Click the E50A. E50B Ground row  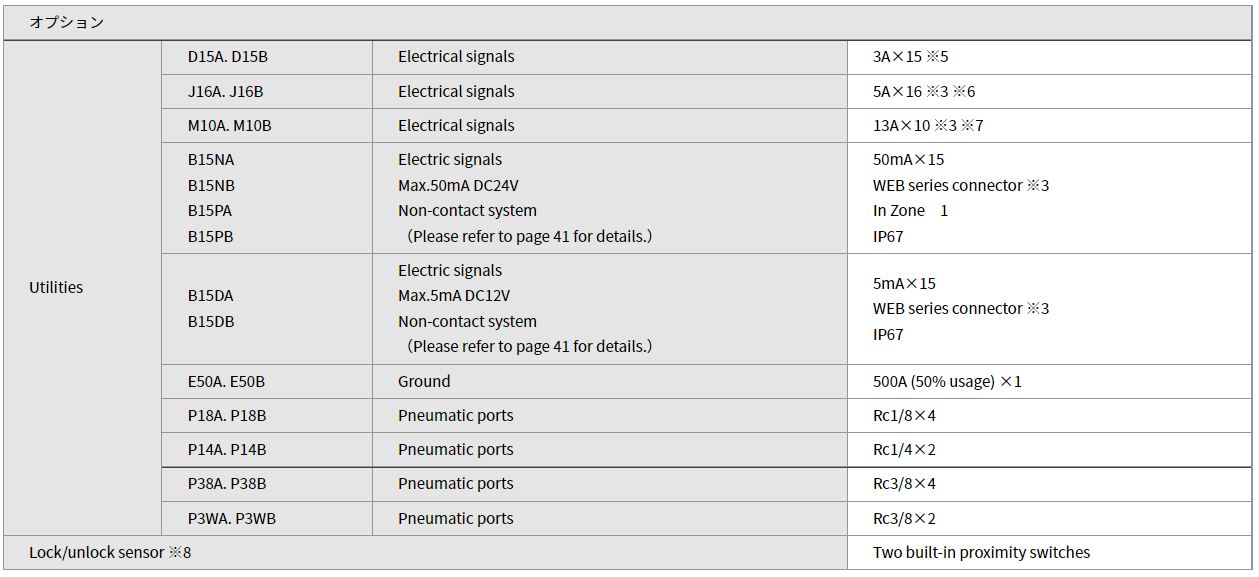(x=706, y=382)
